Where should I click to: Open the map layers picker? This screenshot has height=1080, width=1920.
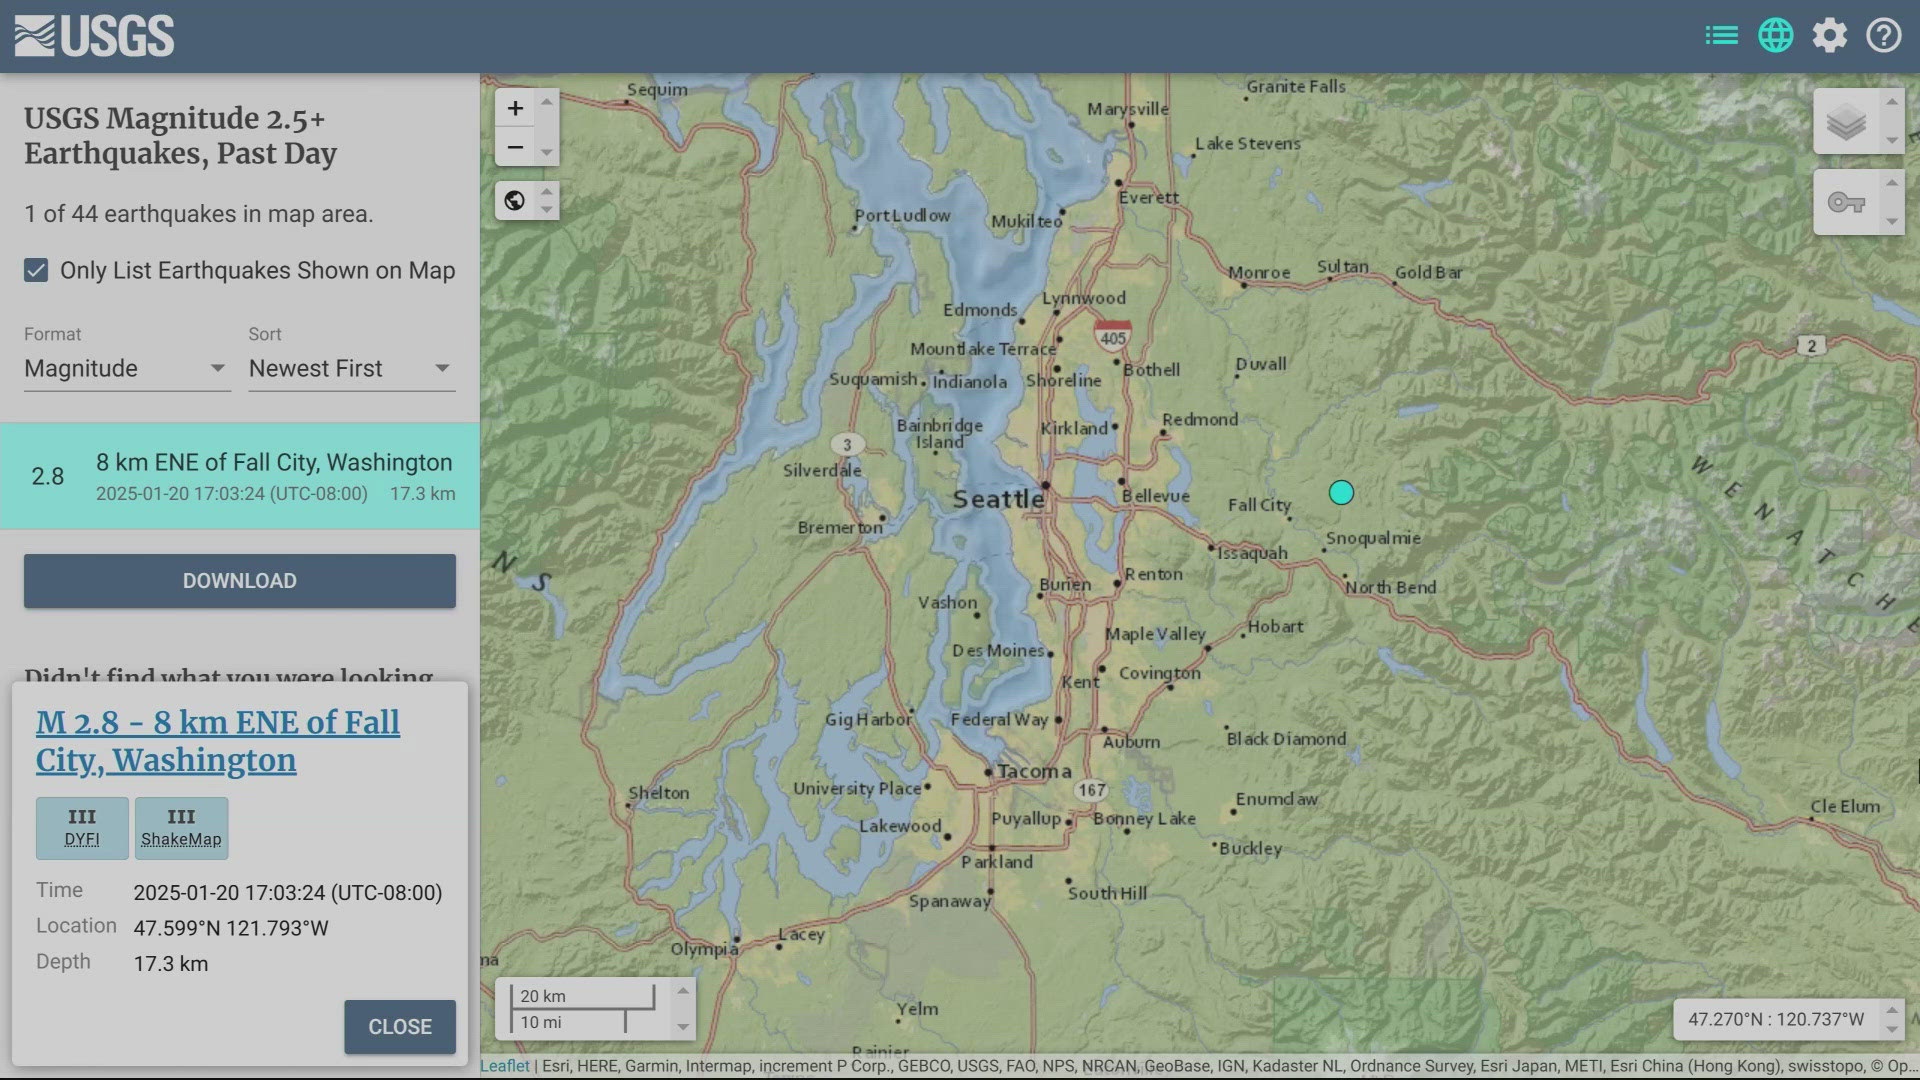tap(1847, 122)
